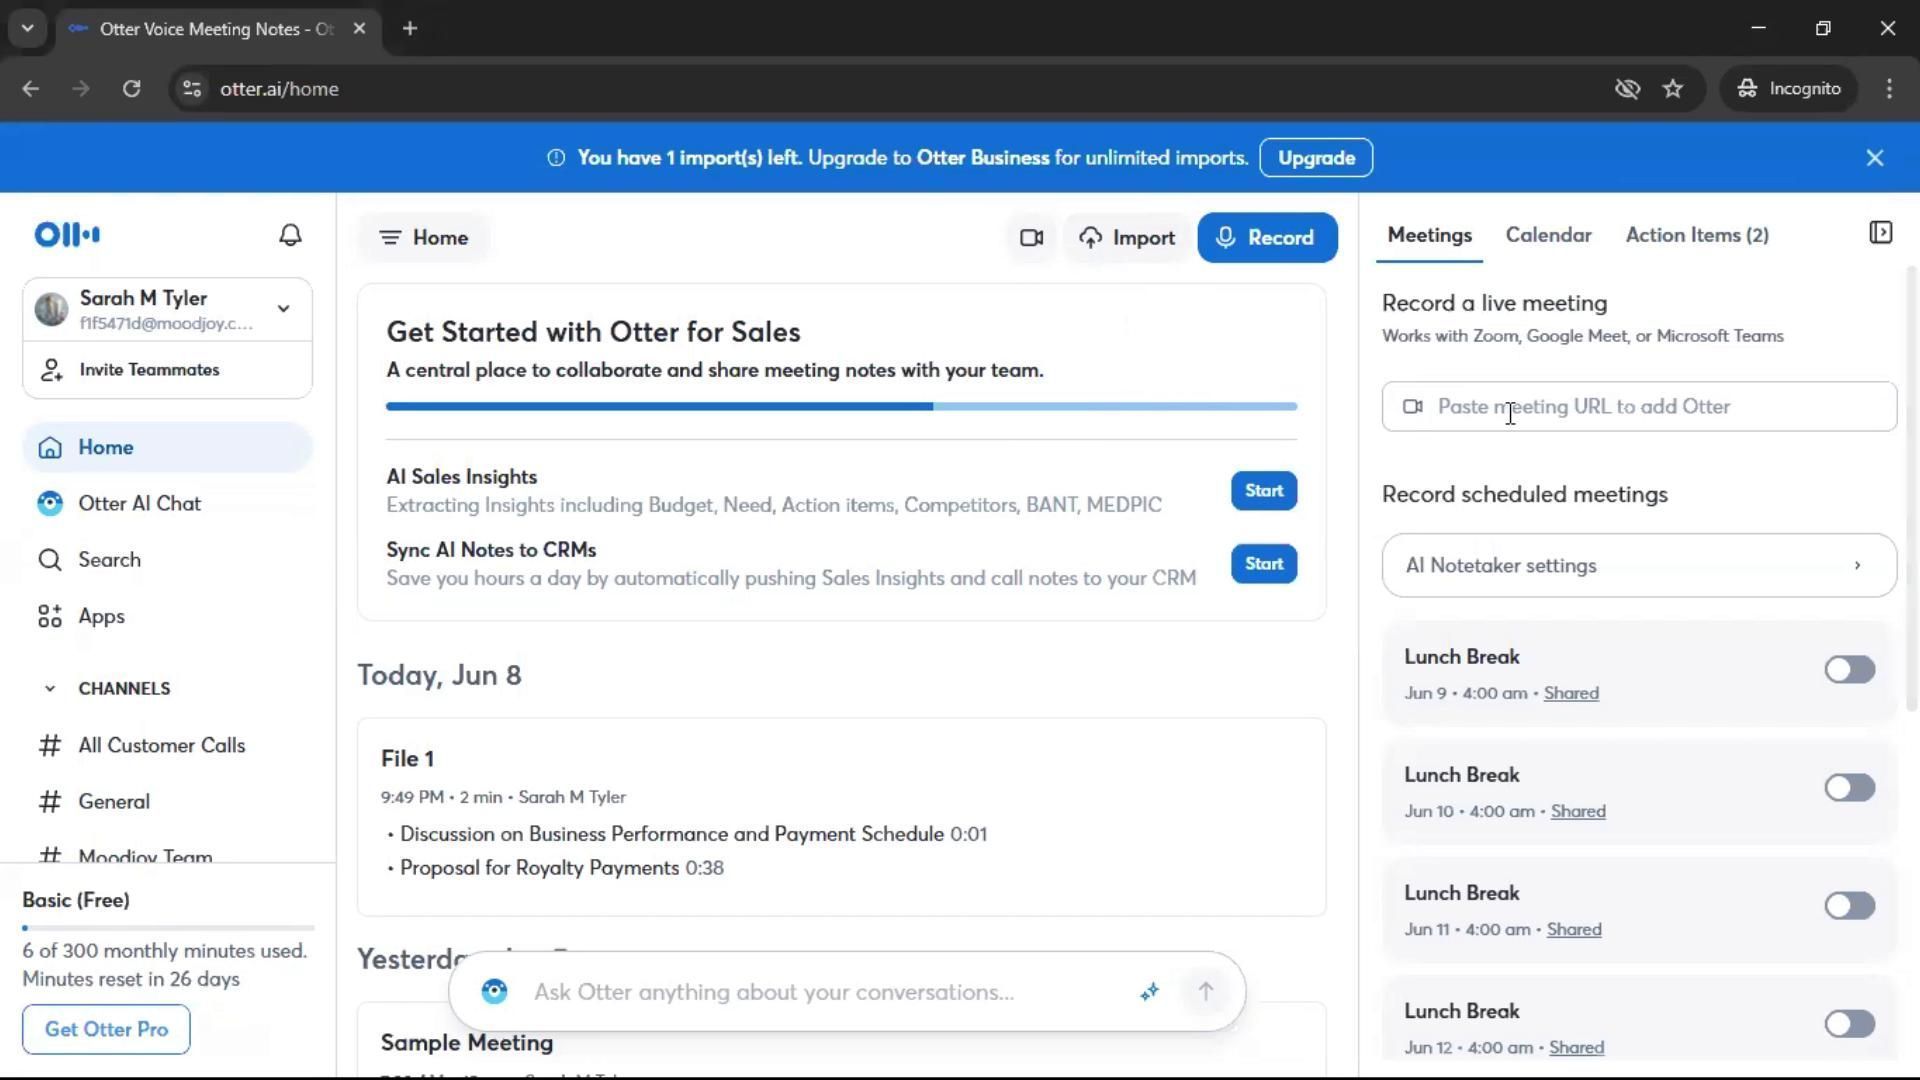1920x1080 pixels.
Task: Expand Sarah M Tyler account dropdown
Action: click(283, 309)
